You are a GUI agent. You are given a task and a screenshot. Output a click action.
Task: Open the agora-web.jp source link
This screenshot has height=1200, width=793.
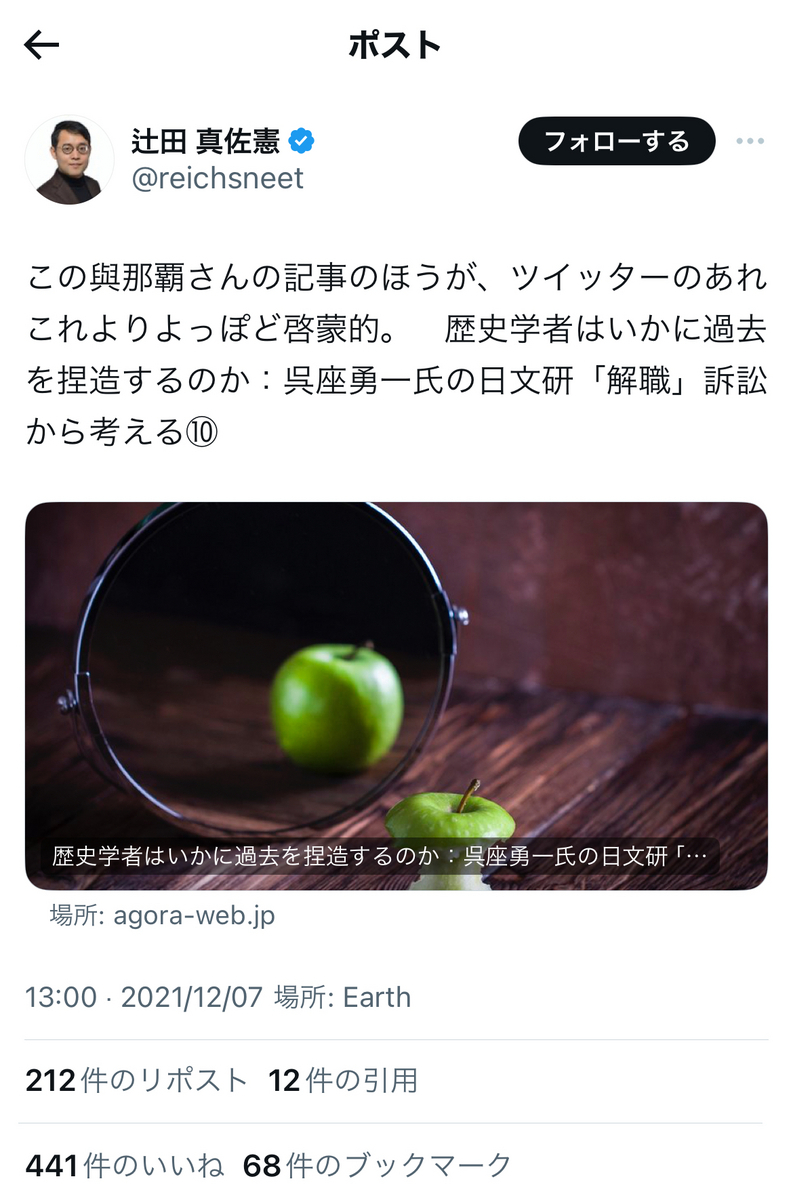[162, 915]
